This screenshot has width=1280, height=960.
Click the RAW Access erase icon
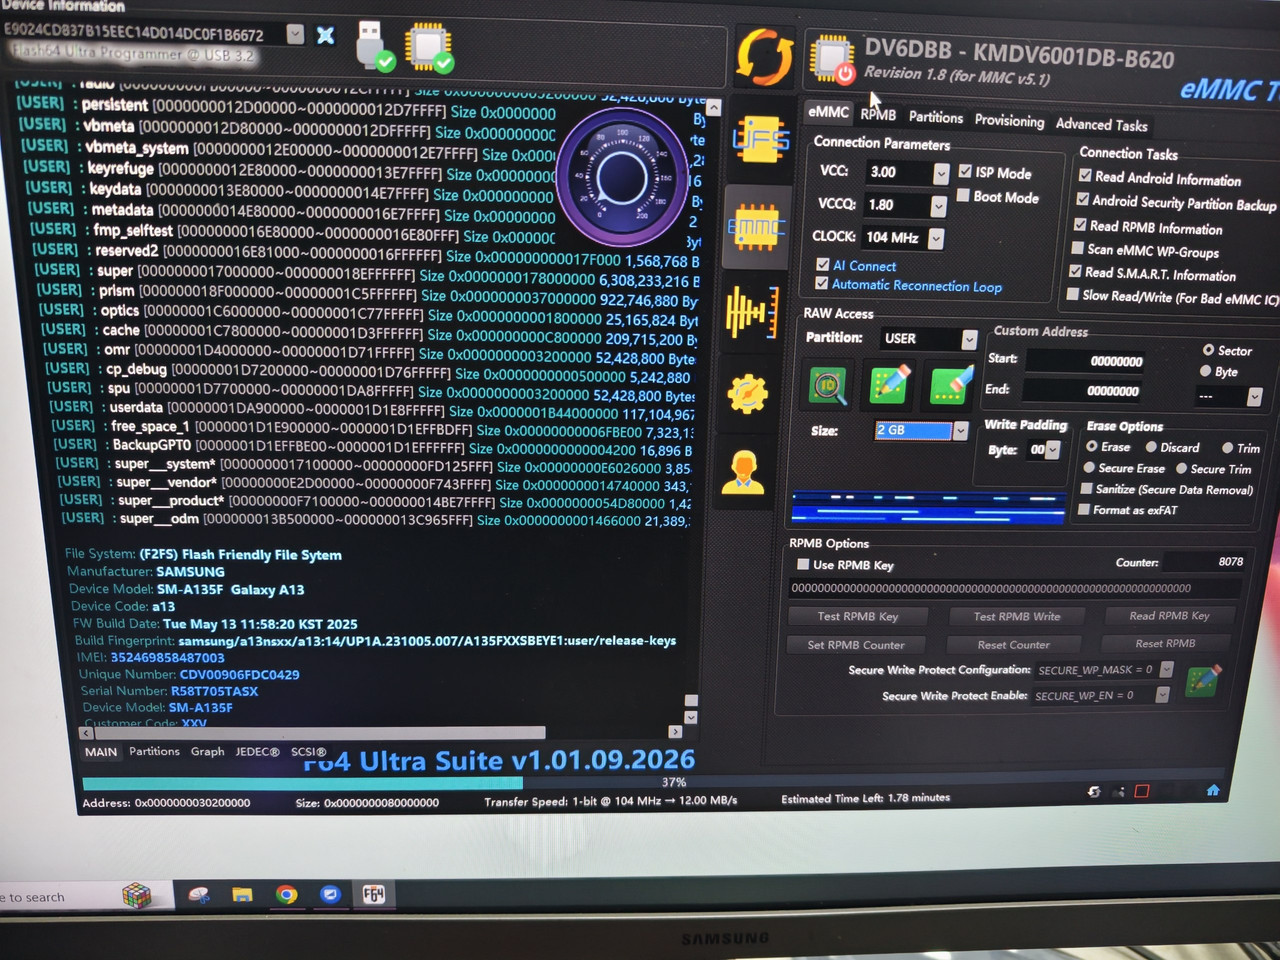(951, 386)
